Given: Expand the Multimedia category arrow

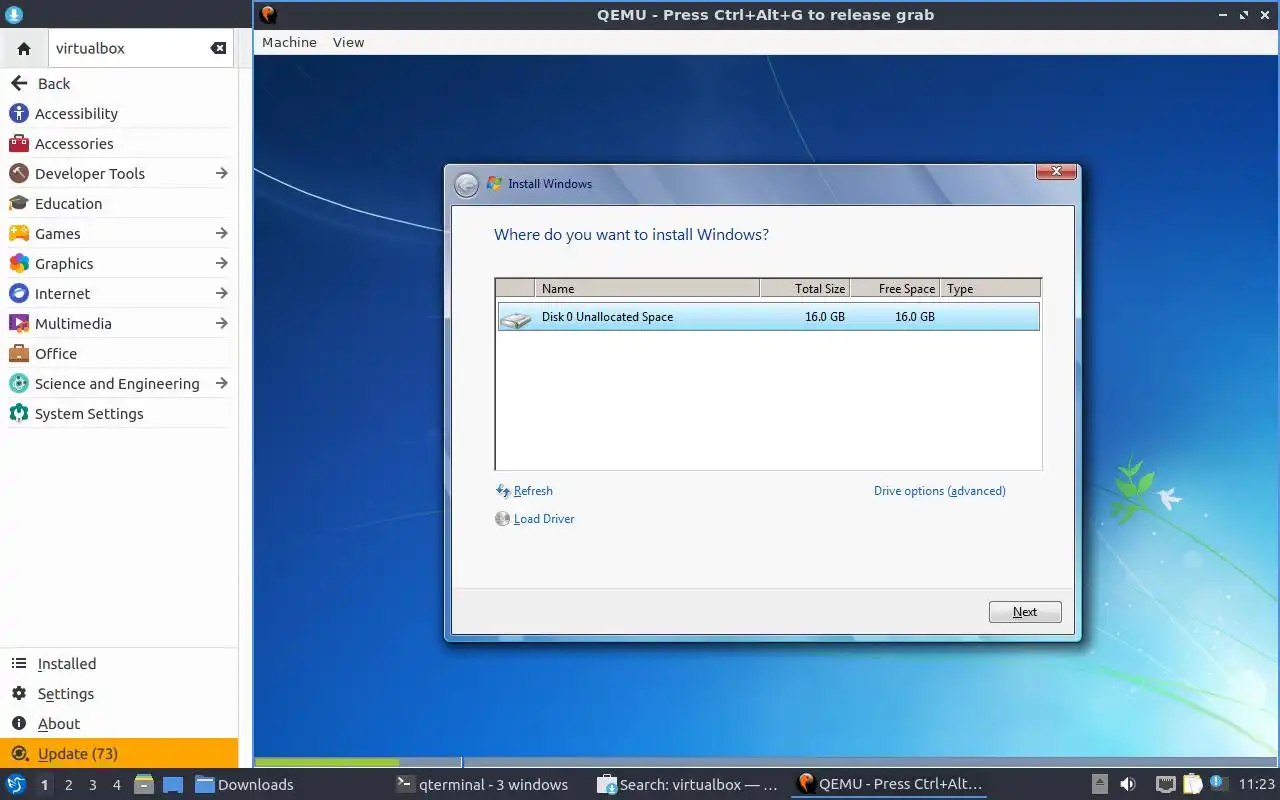Looking at the screenshot, I should click(221, 323).
